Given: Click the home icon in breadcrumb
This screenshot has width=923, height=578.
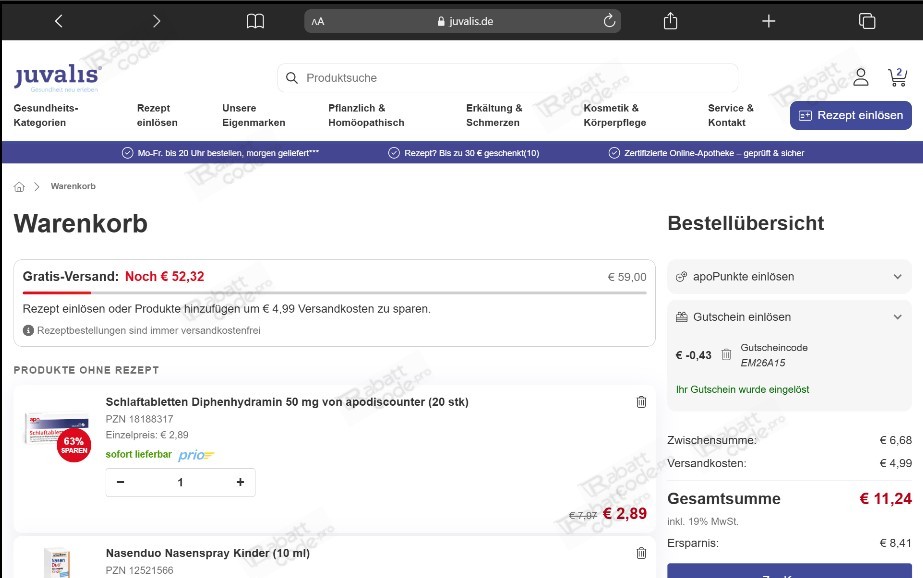Looking at the screenshot, I should tap(19, 187).
